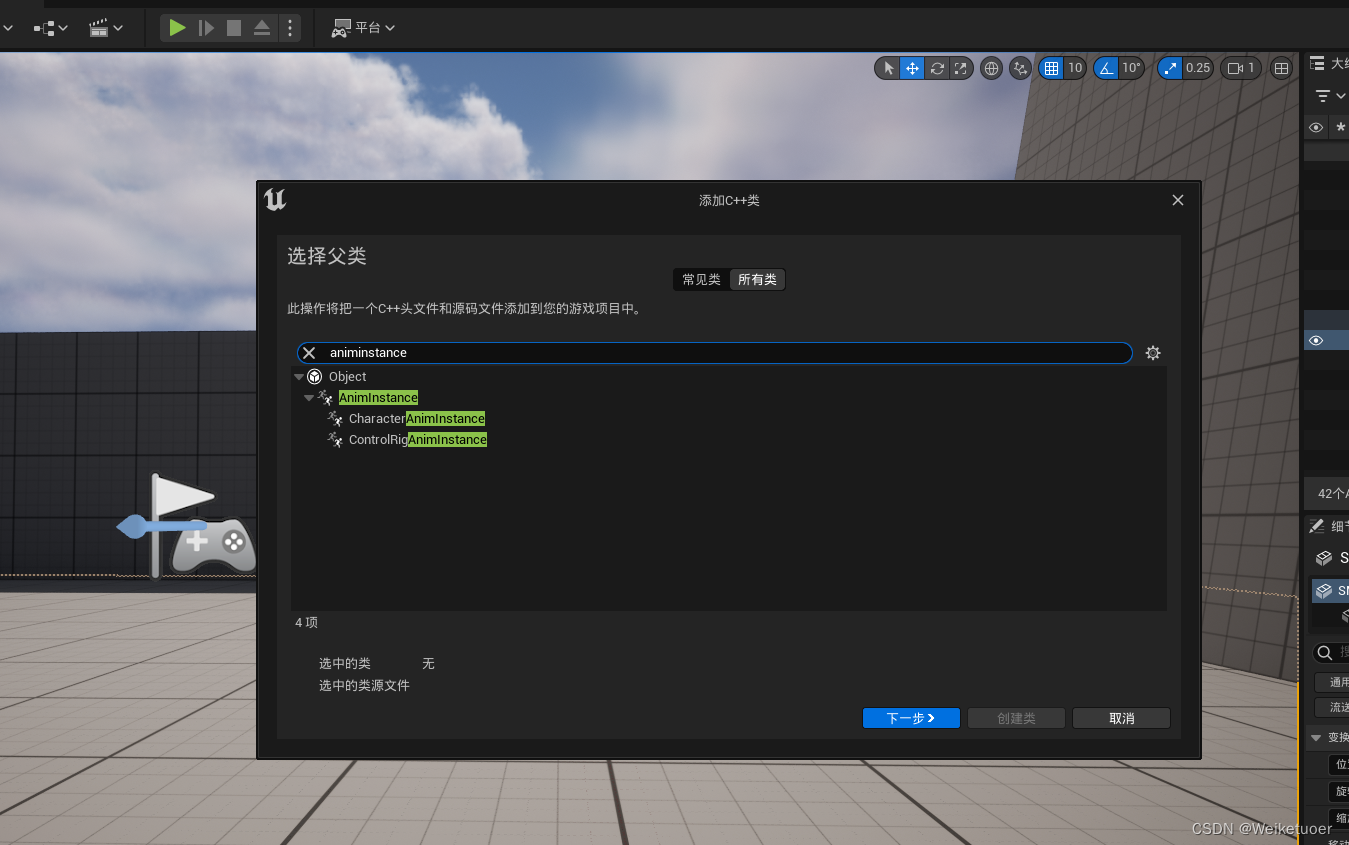The image size is (1349, 845).
Task: Select the Blueprints icon in the toolbar
Action: tap(45, 27)
